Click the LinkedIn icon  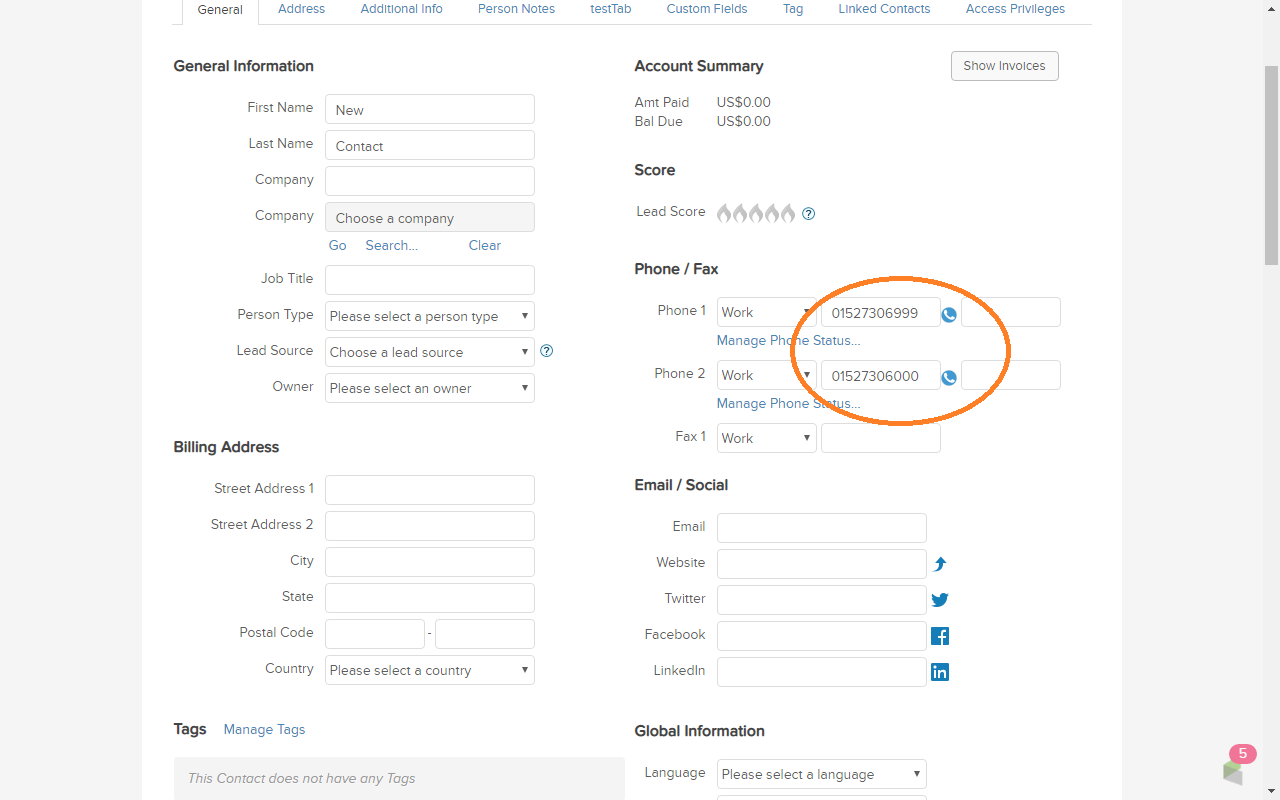pos(939,671)
